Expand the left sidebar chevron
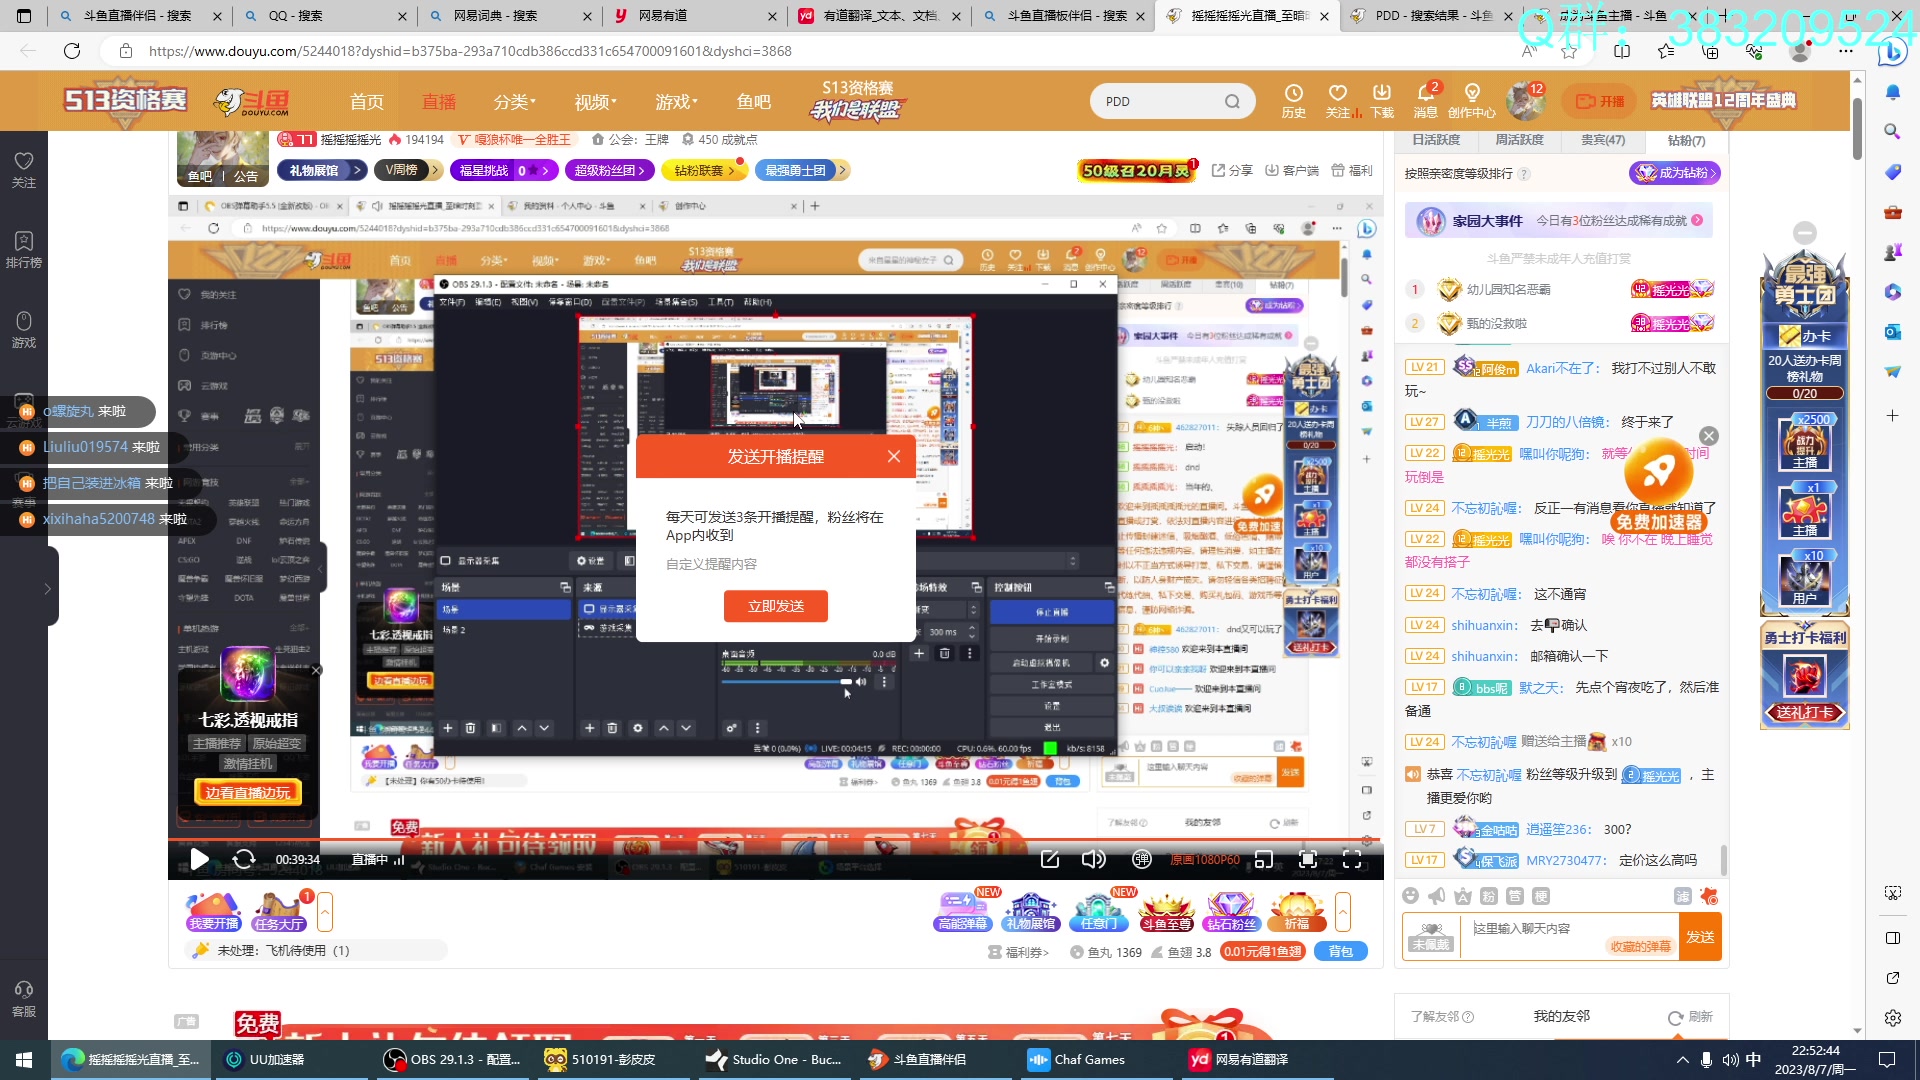The height and width of the screenshot is (1080, 1920). [47, 589]
